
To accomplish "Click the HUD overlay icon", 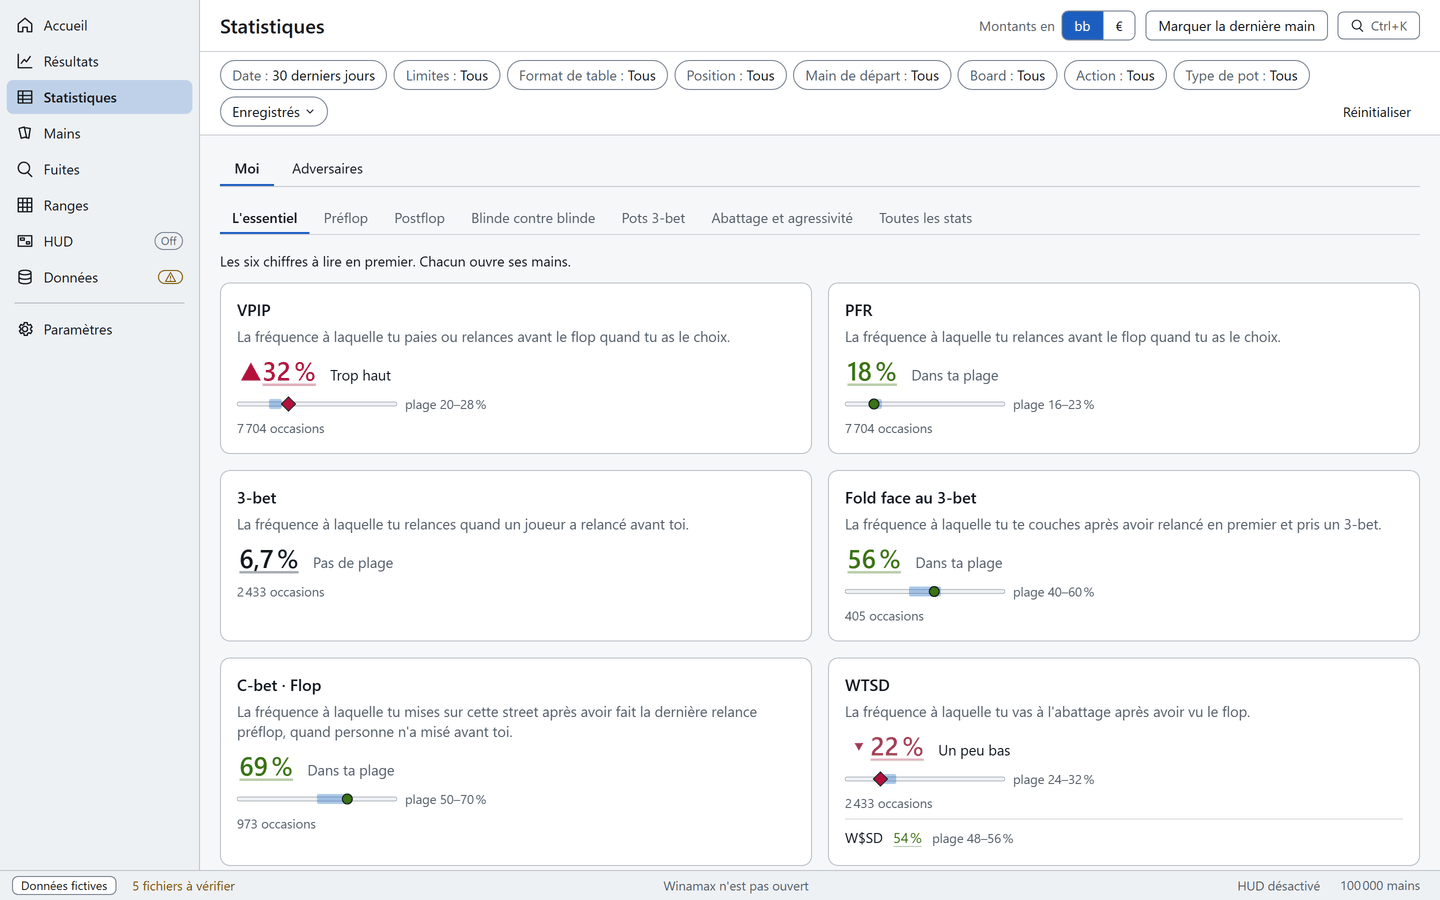I will point(25,241).
